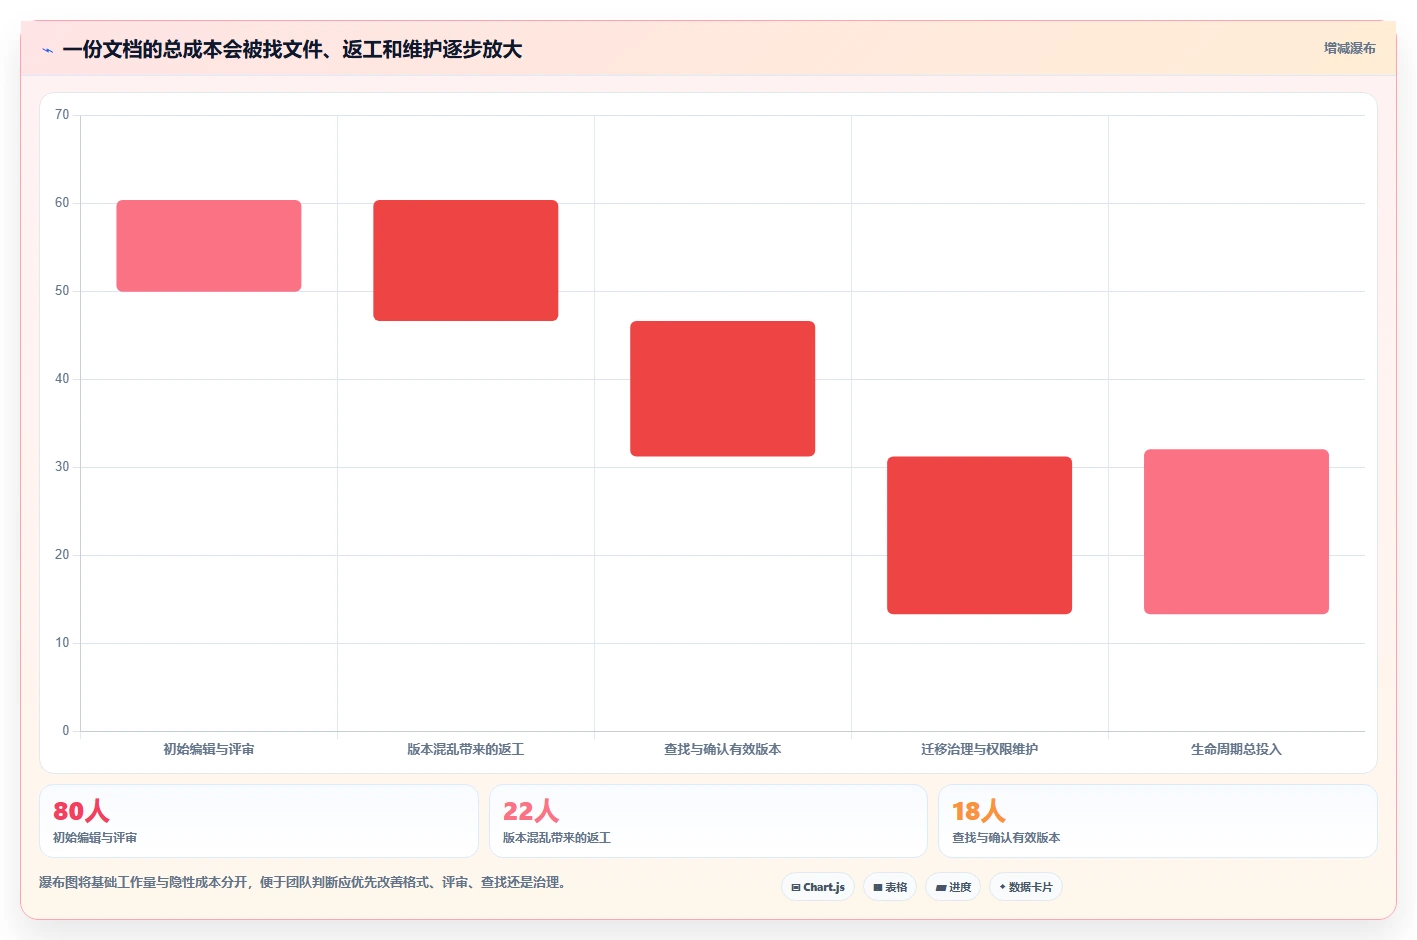
Task: Click the 迁移治理与权限维护 red bar
Action: pos(980,535)
